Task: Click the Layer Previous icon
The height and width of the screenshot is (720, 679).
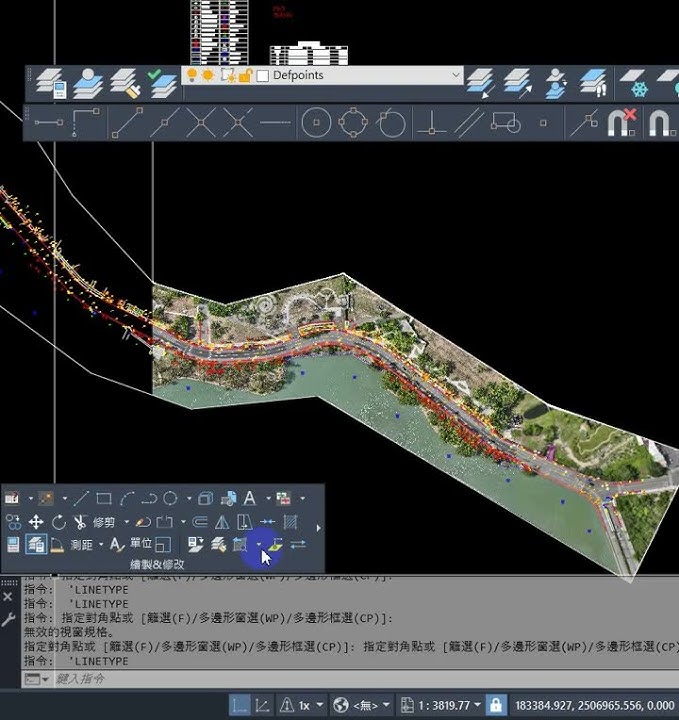Action: click(x=481, y=84)
